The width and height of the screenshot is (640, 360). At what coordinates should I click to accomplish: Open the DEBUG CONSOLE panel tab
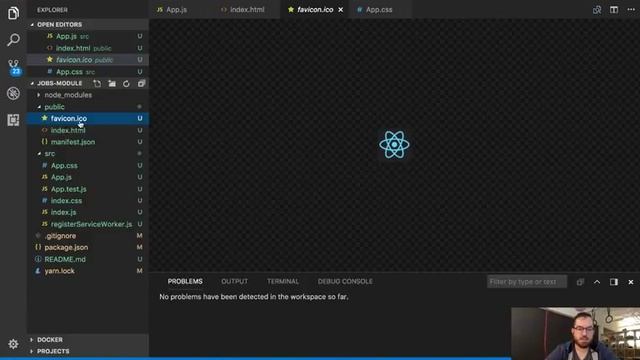pyautogui.click(x=345, y=282)
